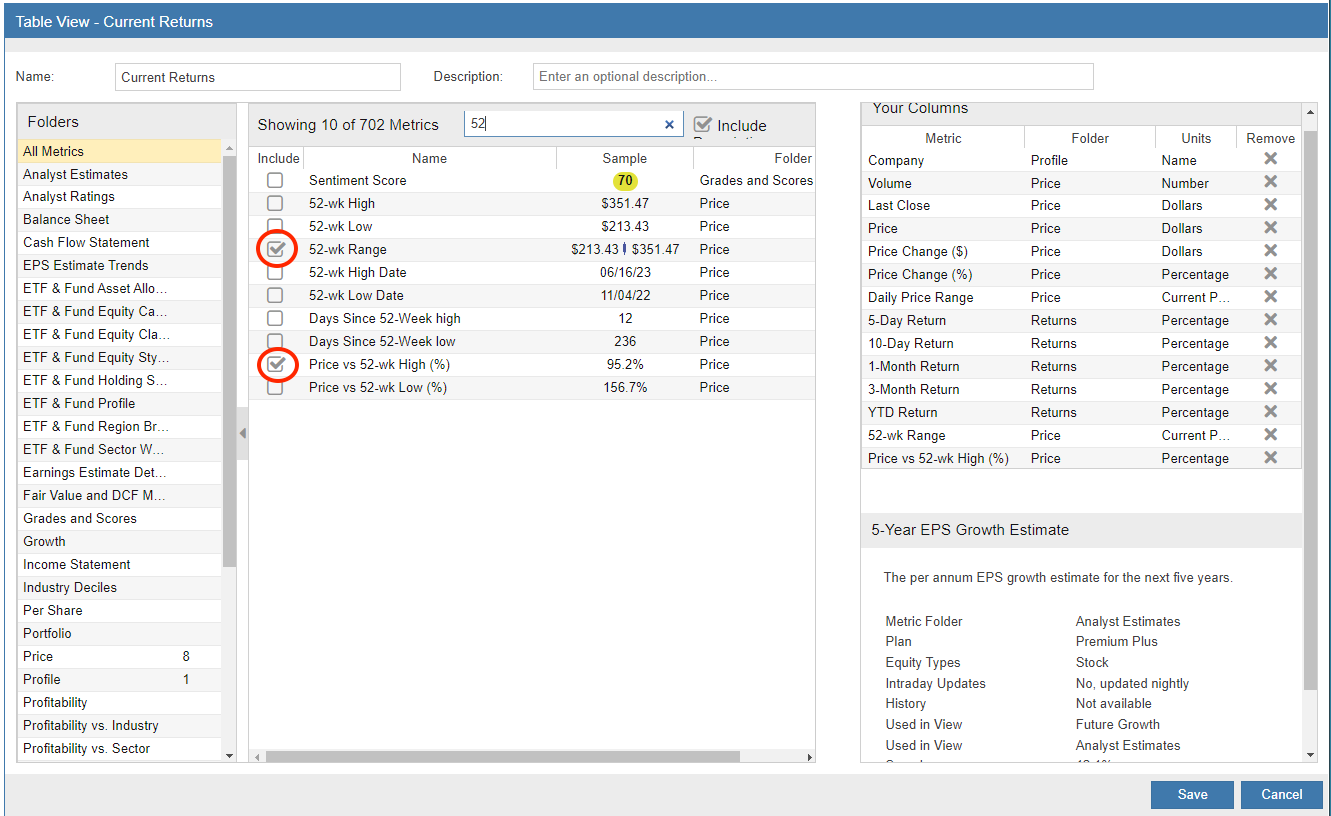The image size is (1331, 816).
Task: Focus the optional Description input field
Action: point(812,77)
